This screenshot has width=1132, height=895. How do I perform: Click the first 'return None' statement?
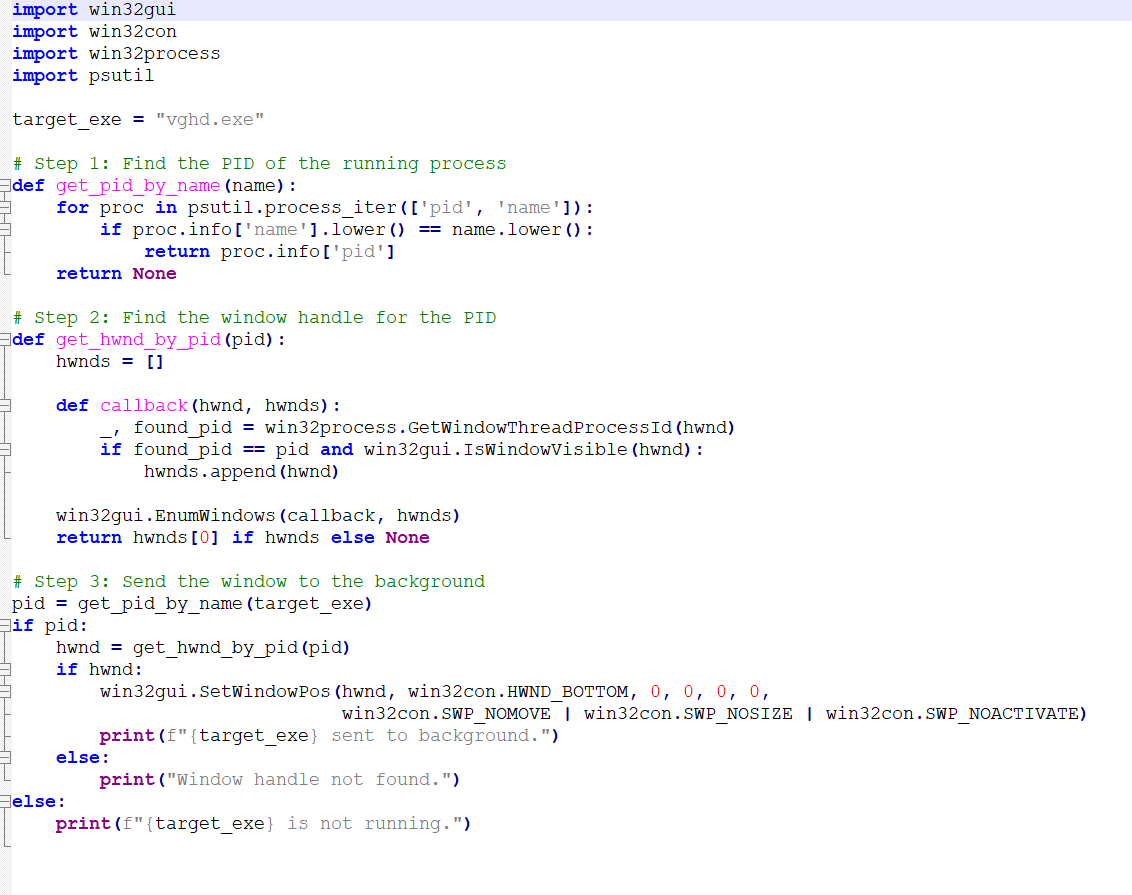(x=116, y=274)
